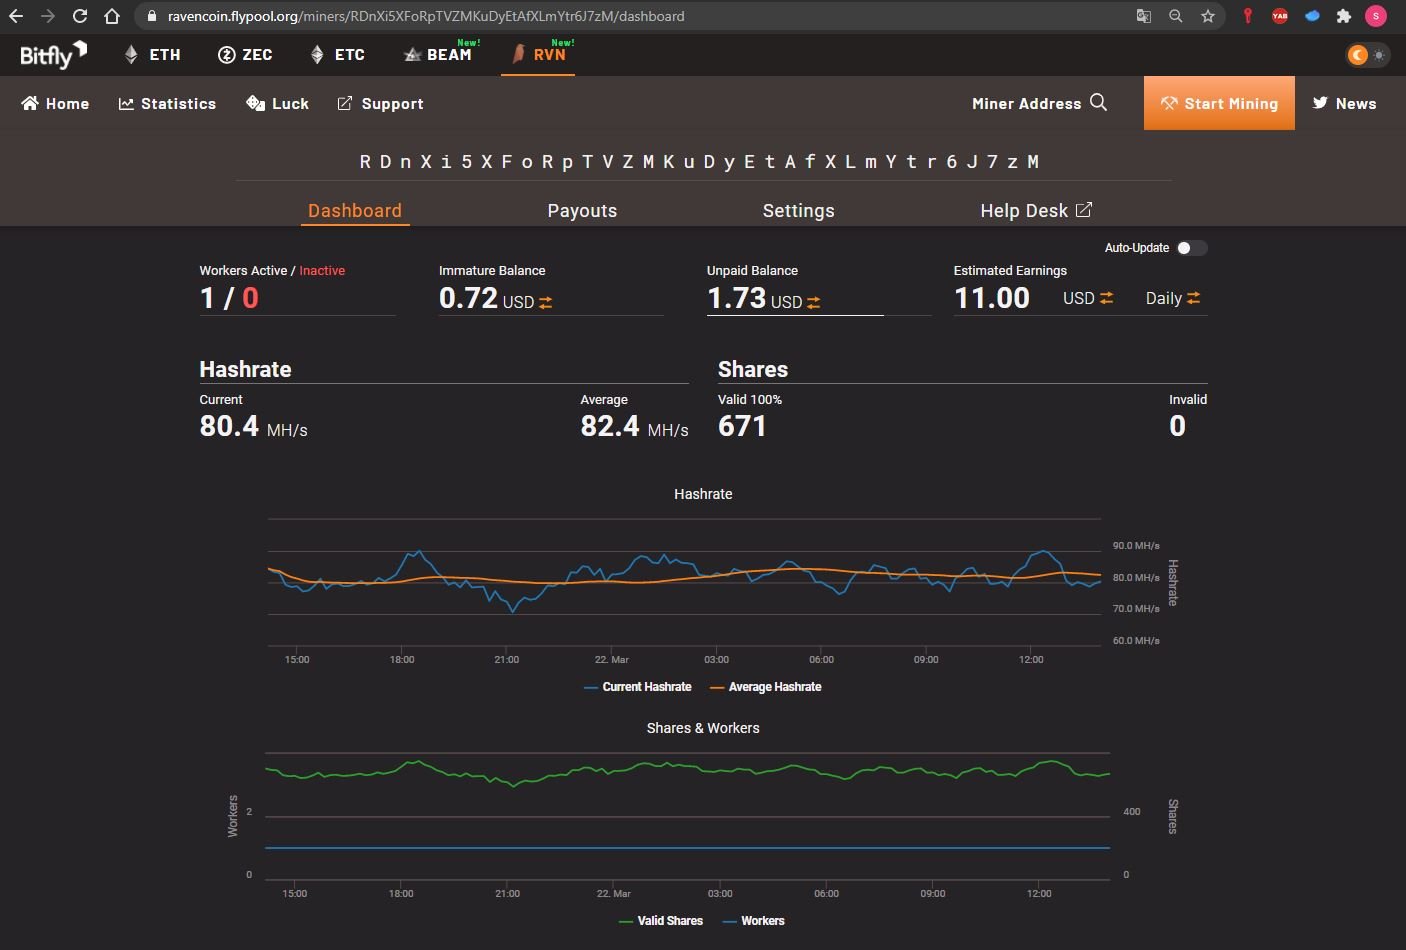
Task: Click the site lock icon in address bar
Action: [x=151, y=16]
